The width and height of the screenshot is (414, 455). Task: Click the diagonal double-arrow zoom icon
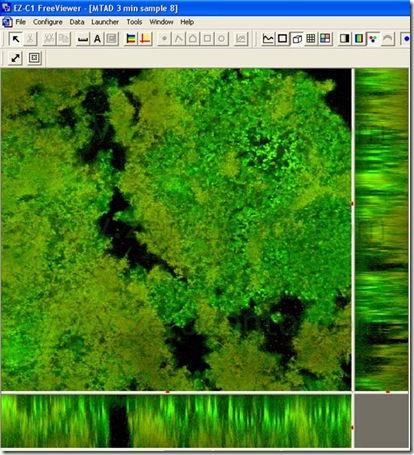[x=15, y=58]
